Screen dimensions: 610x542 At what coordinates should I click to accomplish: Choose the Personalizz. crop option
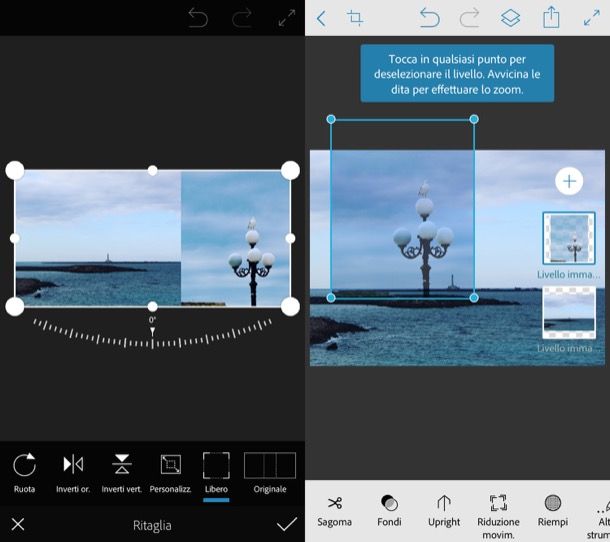(170, 465)
